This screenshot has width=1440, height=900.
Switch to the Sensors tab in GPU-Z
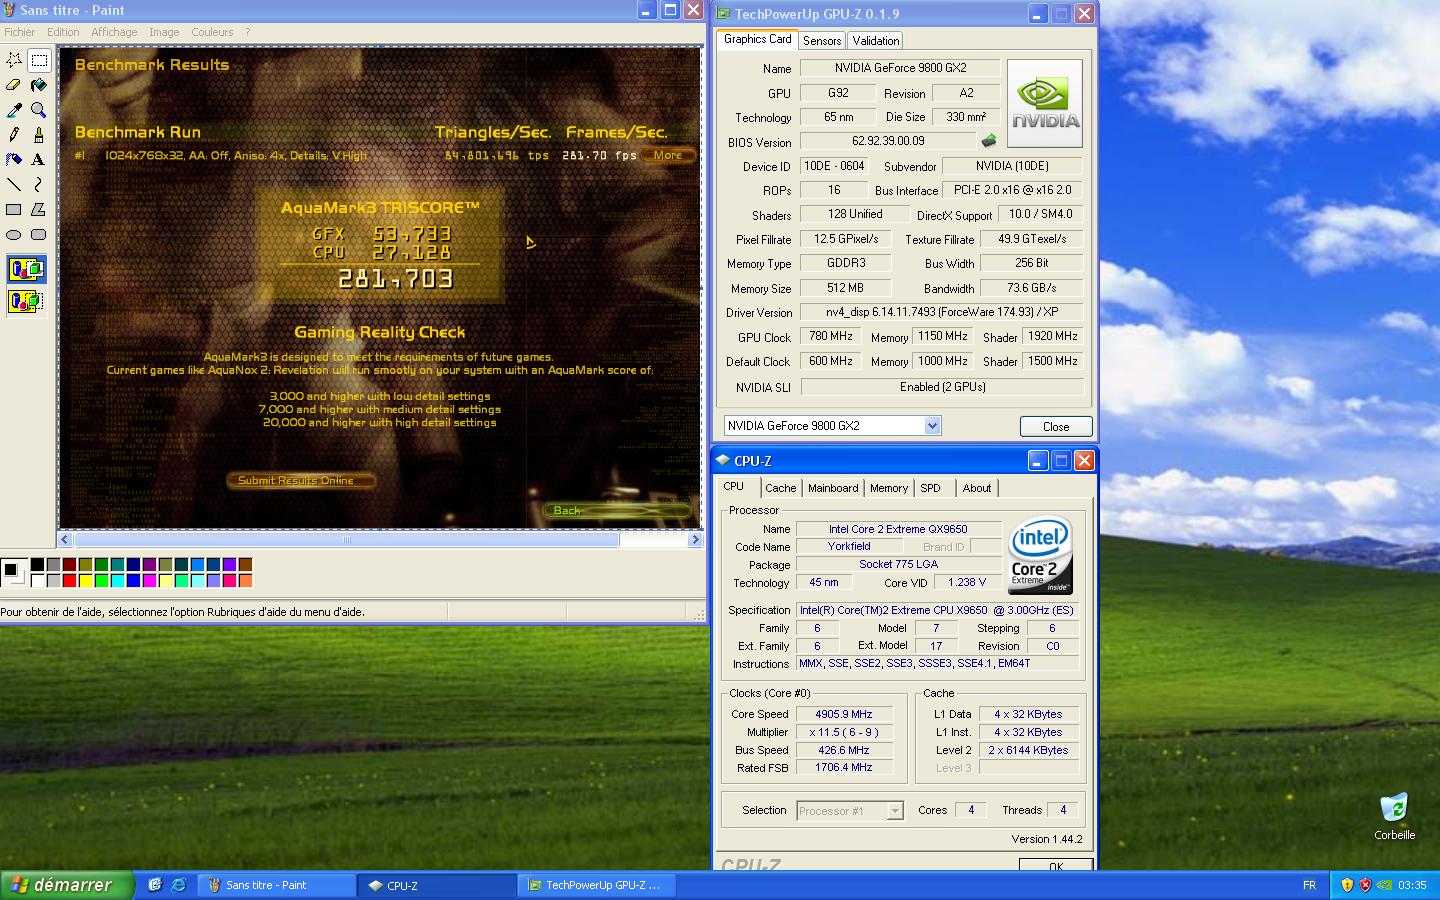point(822,41)
